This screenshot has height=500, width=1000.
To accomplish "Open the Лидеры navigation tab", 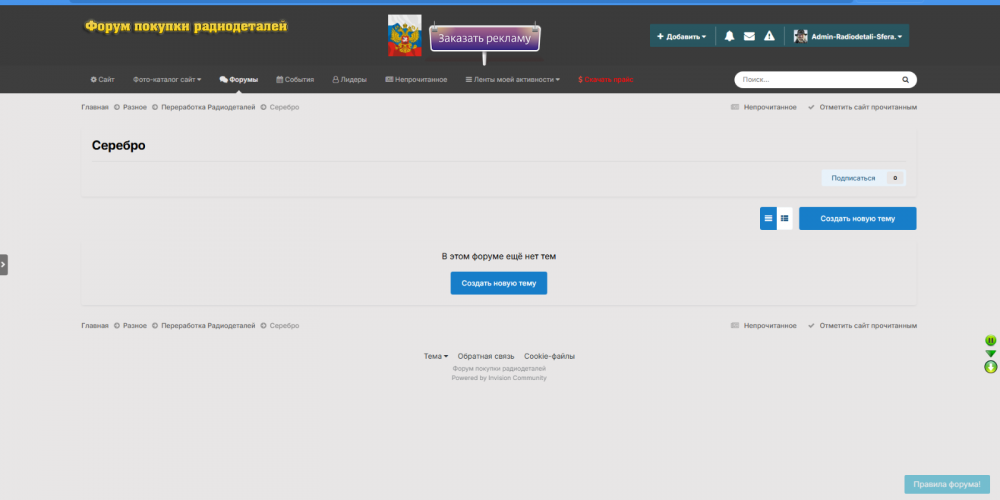I will (349, 79).
